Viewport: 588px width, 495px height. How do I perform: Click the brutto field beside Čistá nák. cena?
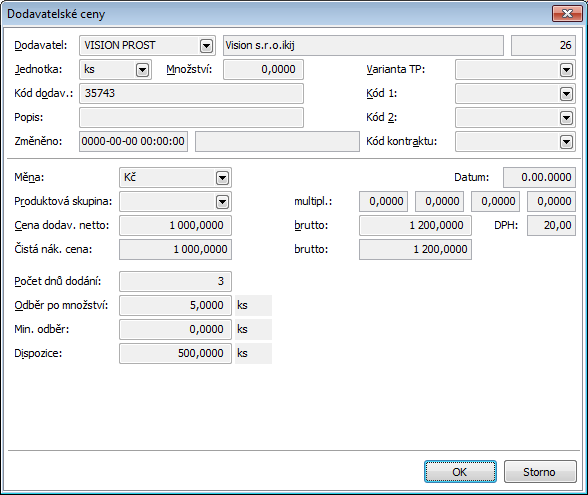click(x=415, y=249)
